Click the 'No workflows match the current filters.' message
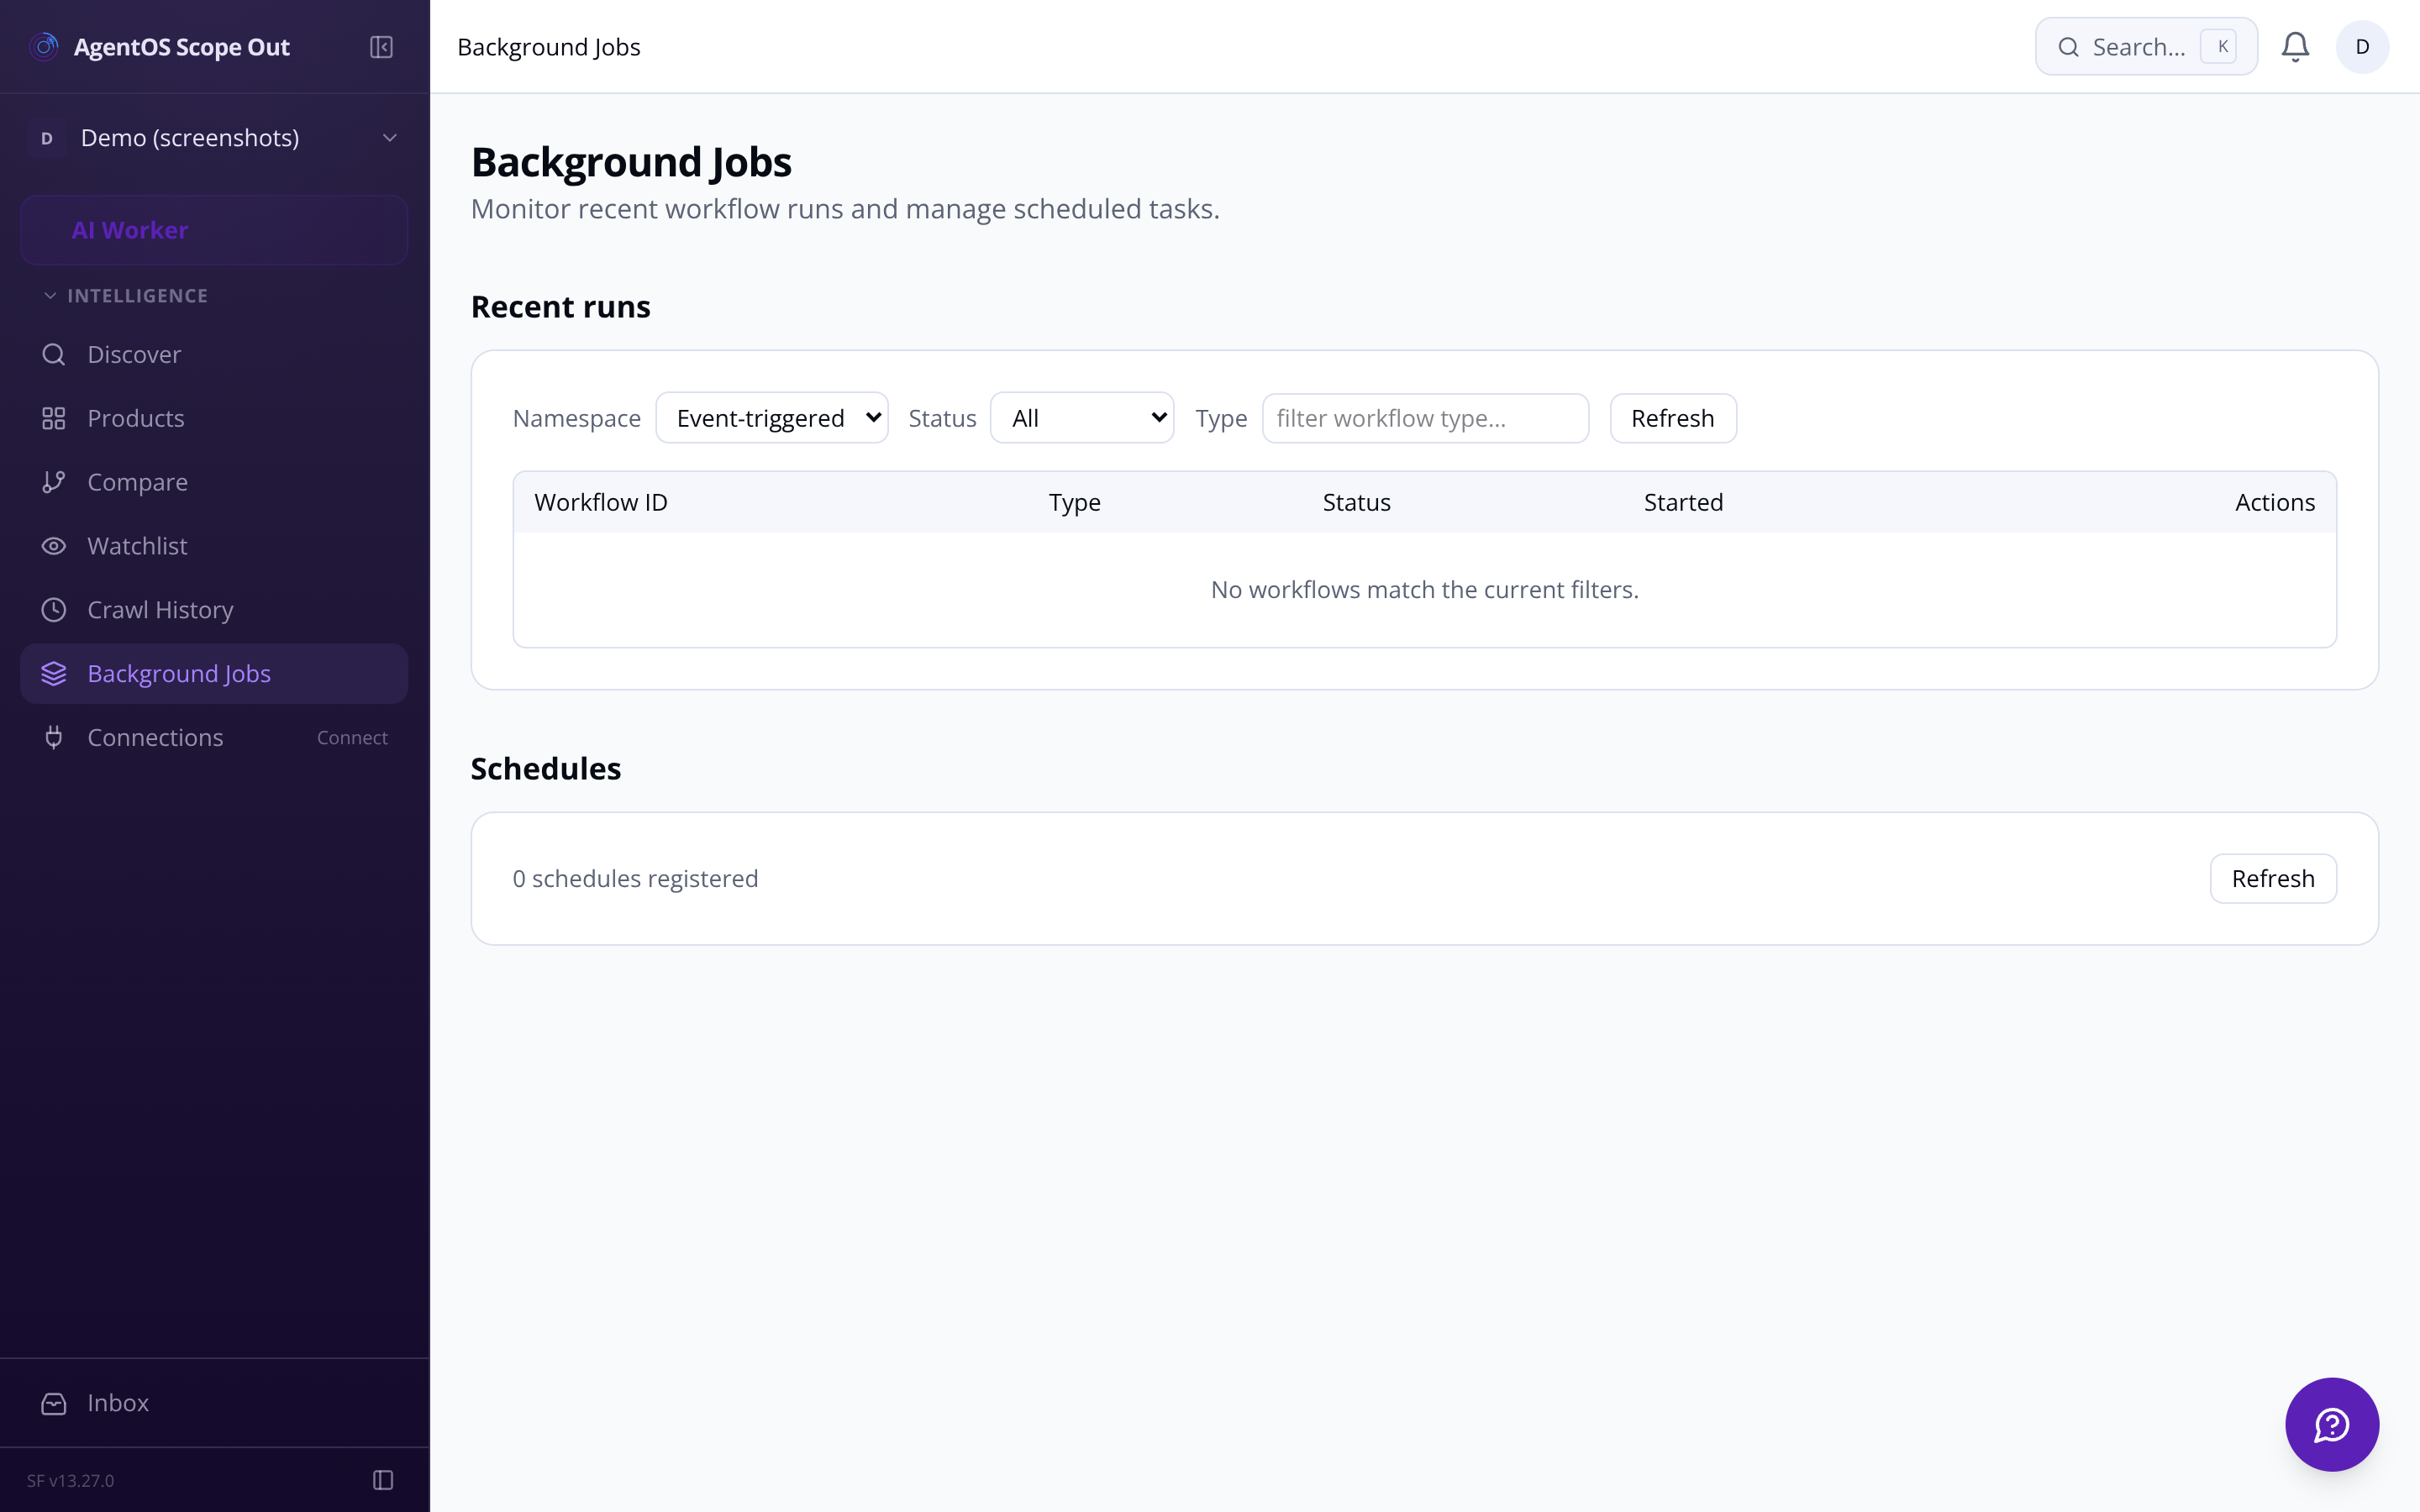 [1424, 590]
